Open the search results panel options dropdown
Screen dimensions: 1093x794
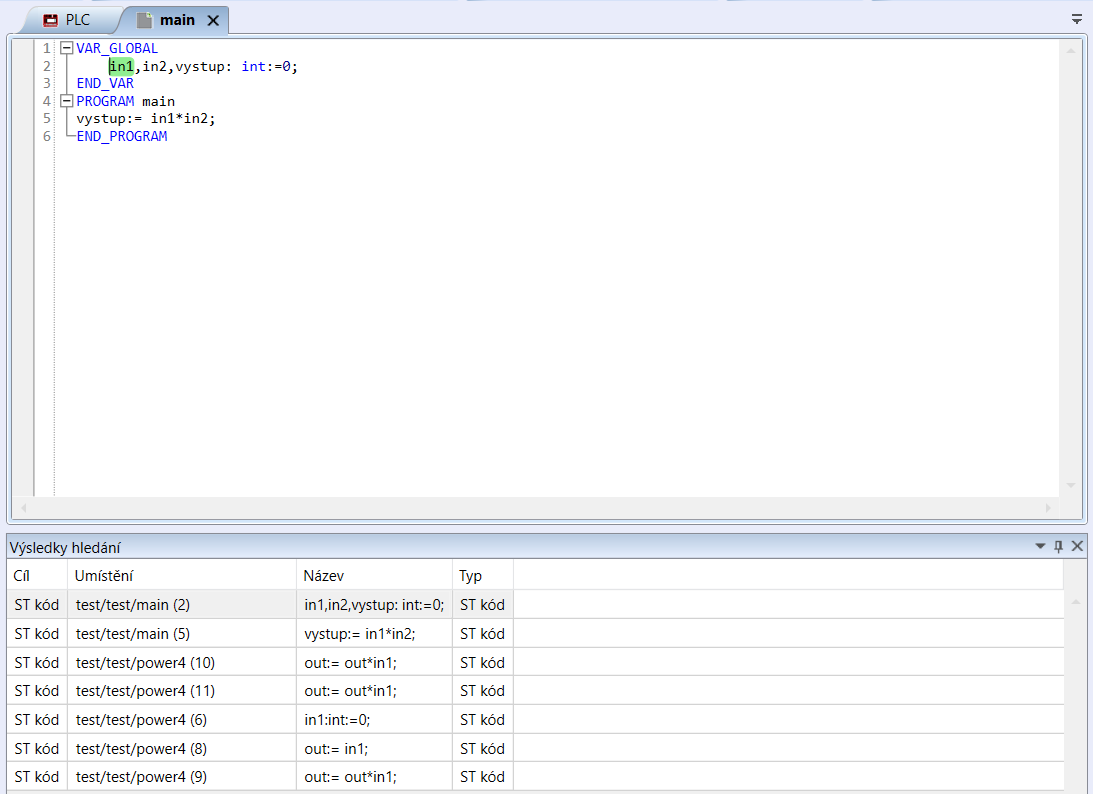tap(1040, 547)
